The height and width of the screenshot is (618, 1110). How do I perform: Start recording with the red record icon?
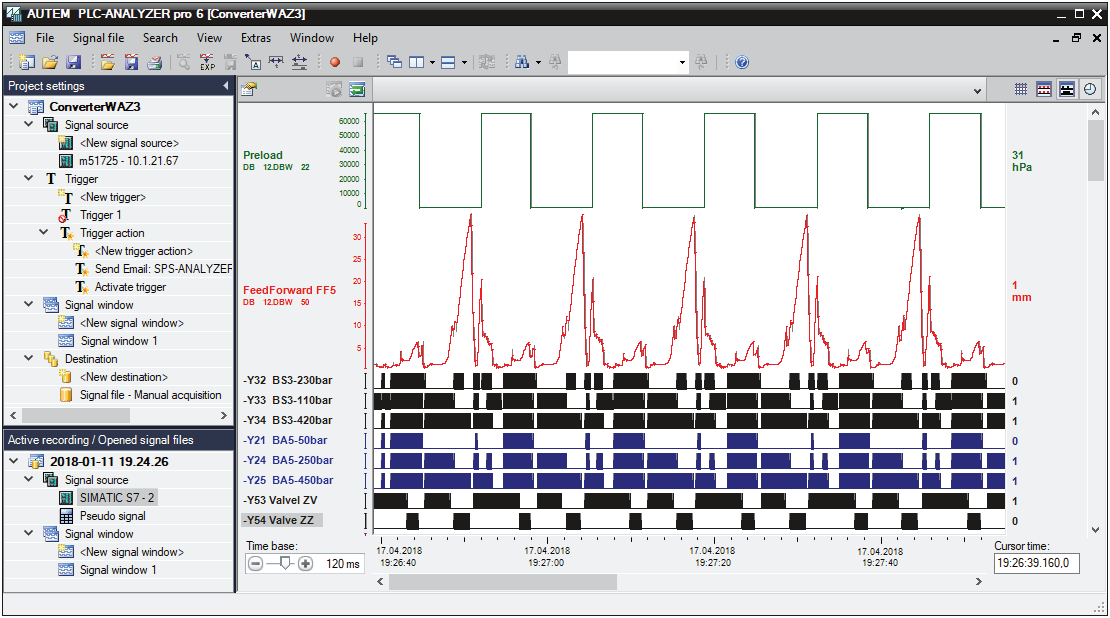[x=333, y=61]
